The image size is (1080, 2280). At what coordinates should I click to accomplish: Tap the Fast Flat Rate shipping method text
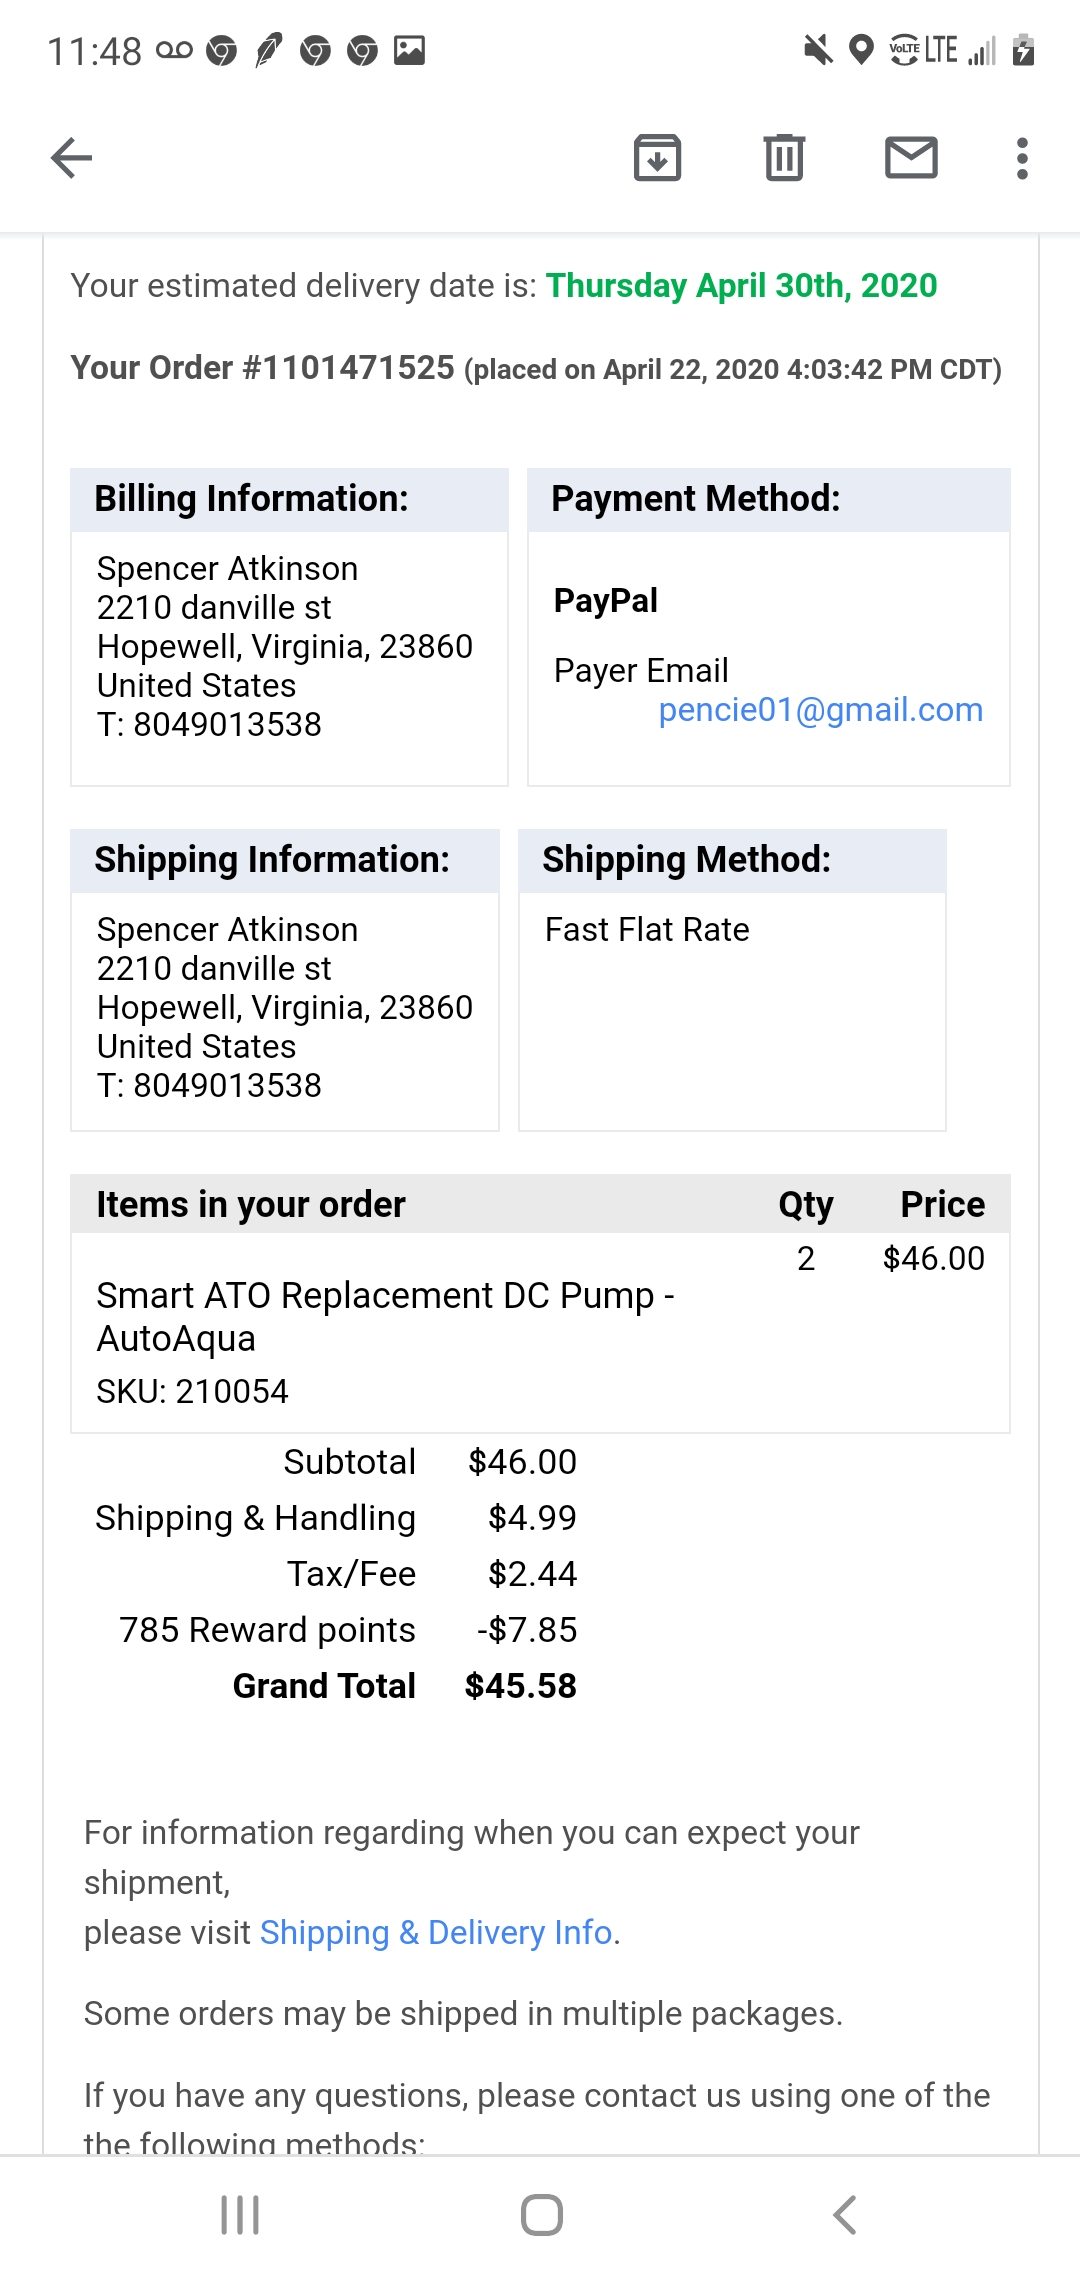[x=647, y=930]
